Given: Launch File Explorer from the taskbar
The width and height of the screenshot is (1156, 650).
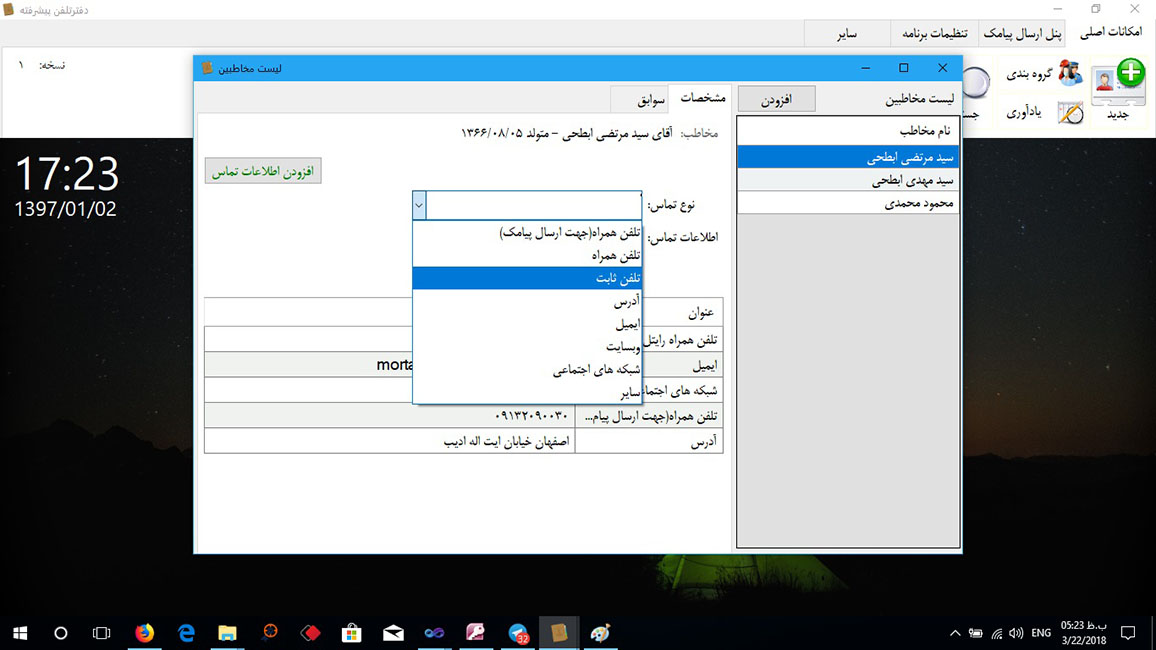Looking at the screenshot, I should 227,632.
